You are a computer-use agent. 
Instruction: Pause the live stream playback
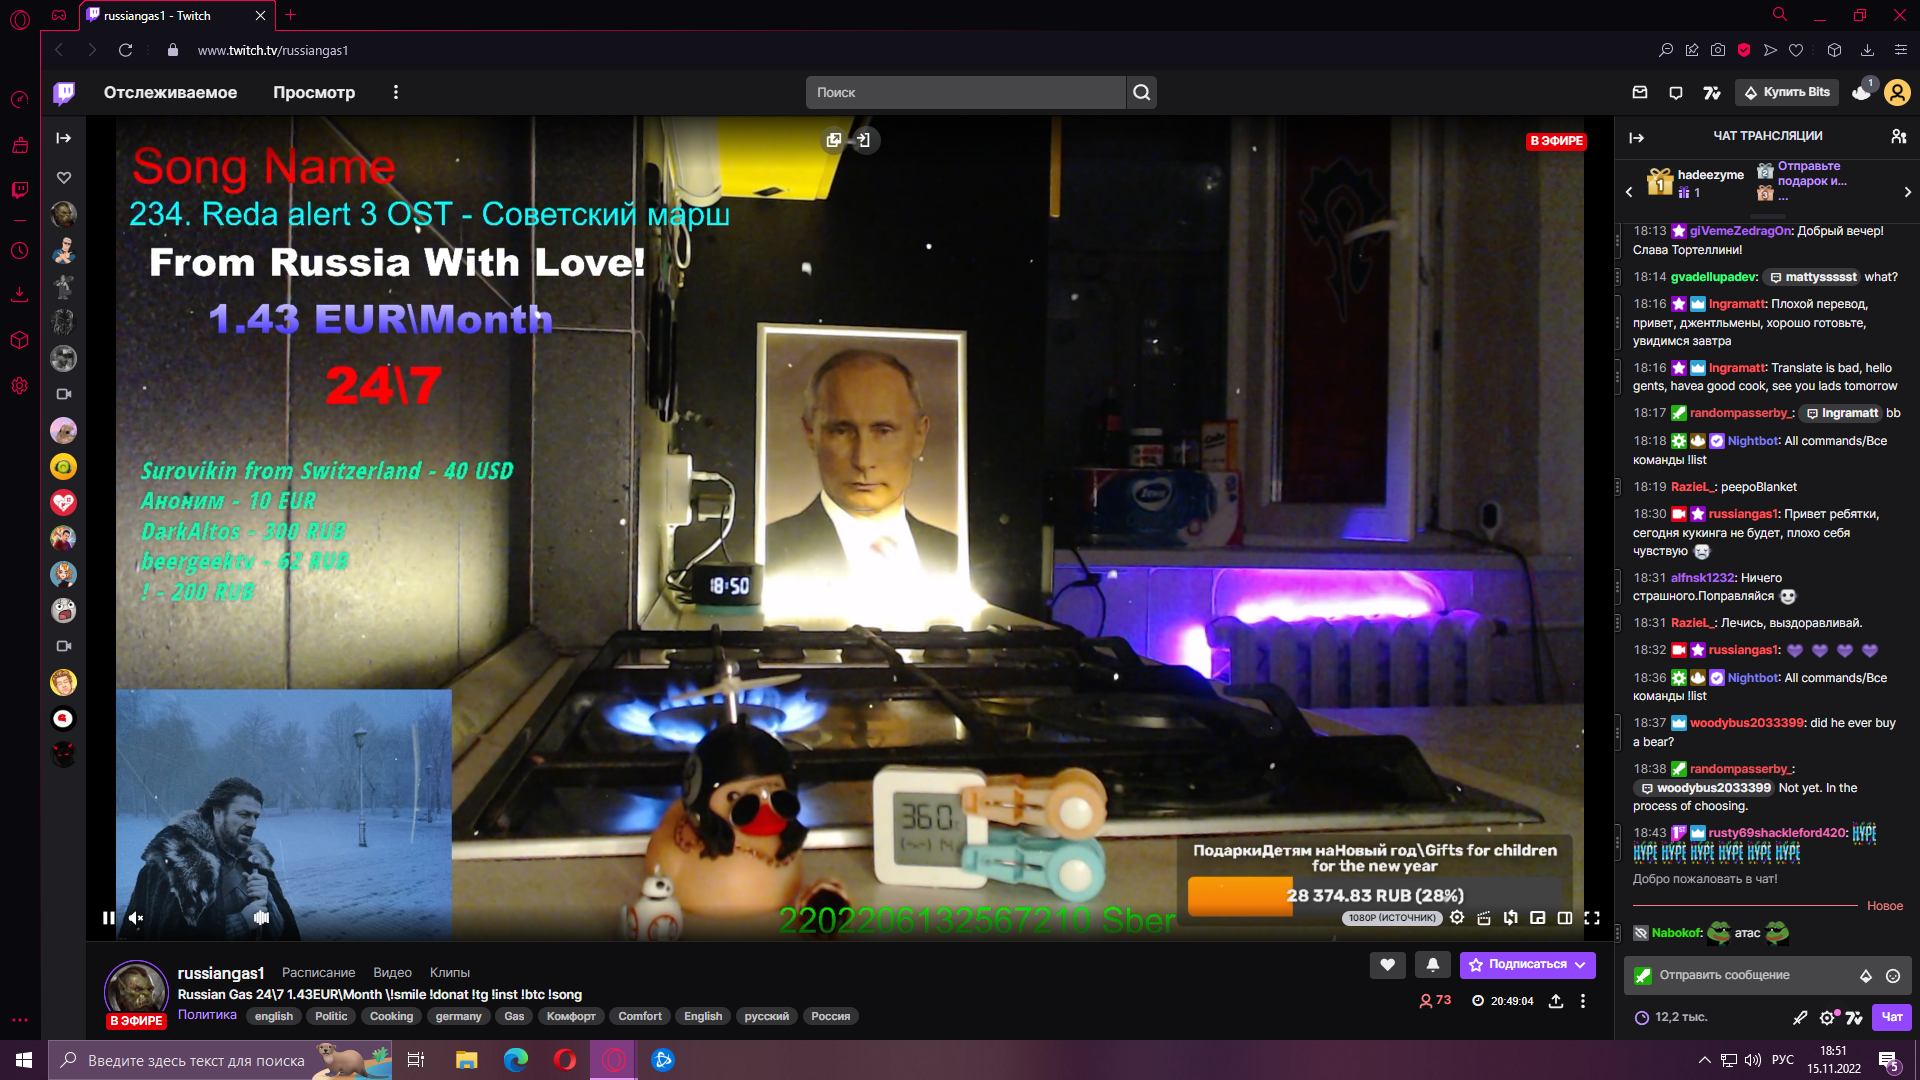108,918
